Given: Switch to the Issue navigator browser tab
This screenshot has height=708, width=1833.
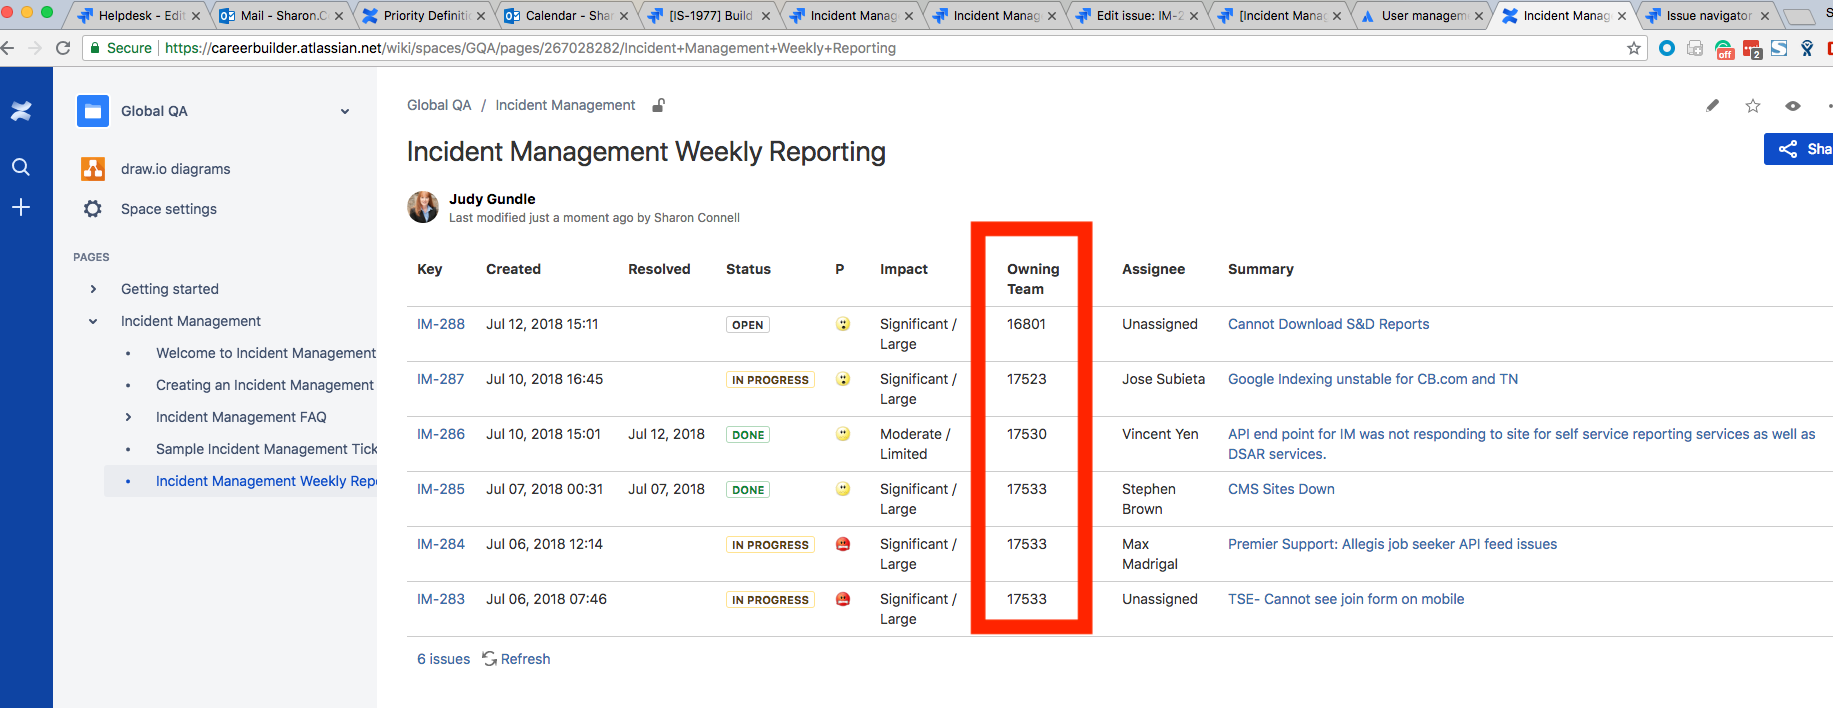Looking at the screenshot, I should [x=1708, y=15].
